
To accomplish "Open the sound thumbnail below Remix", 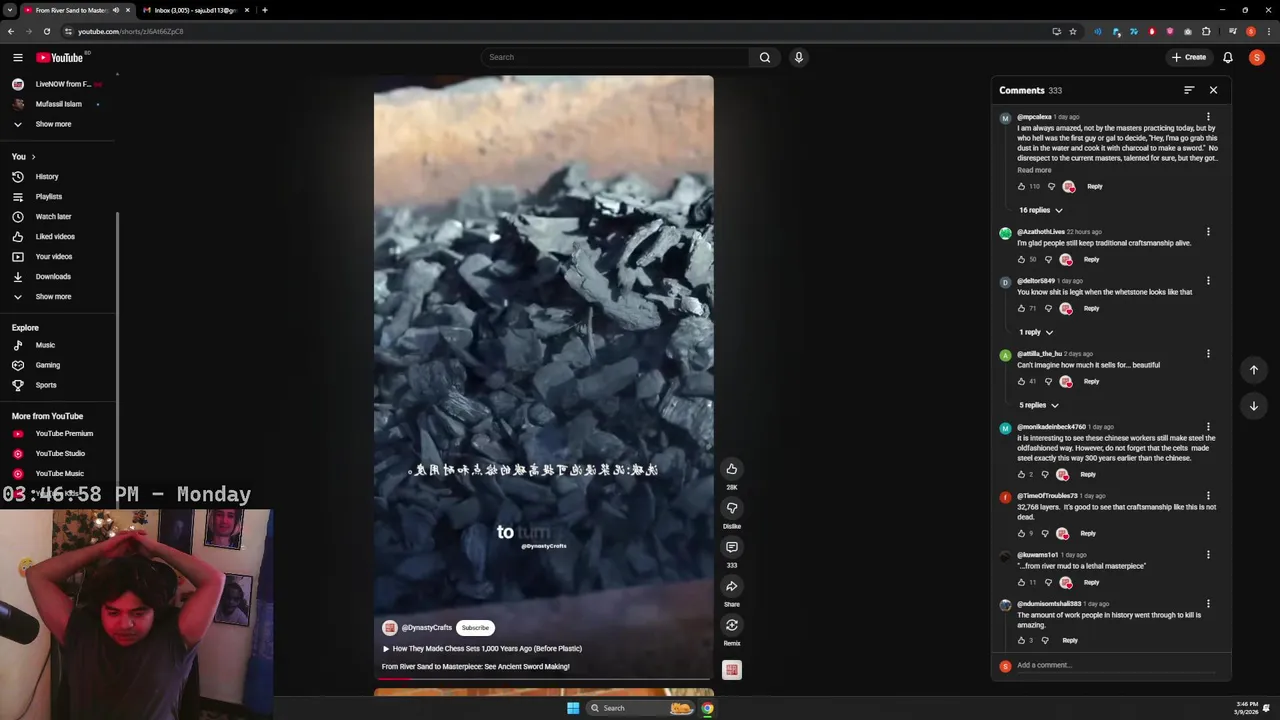I will point(732,670).
